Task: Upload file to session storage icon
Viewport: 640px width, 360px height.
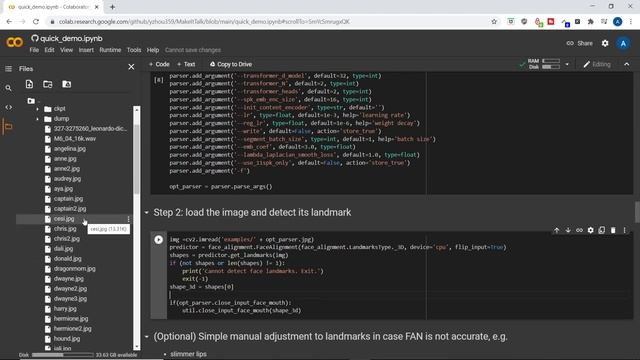Action: coord(29,84)
